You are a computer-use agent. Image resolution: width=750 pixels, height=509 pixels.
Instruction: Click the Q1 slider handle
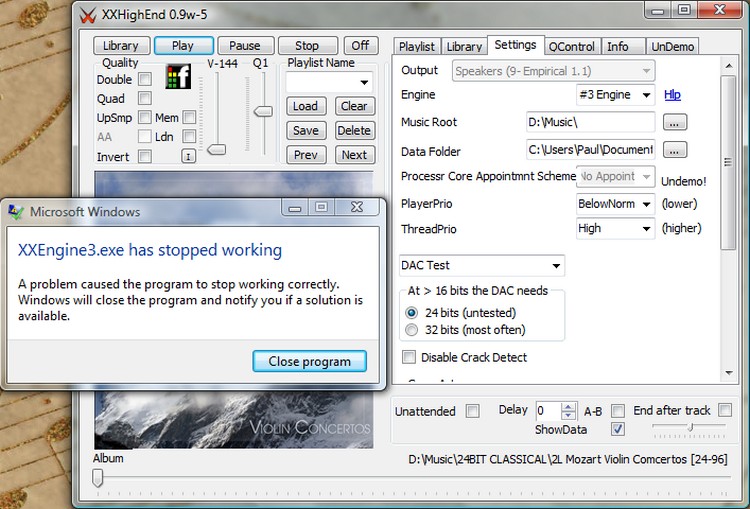[x=263, y=111]
